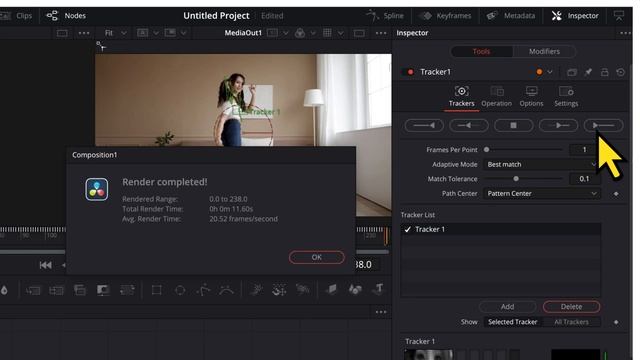Open the Metadata panel
The width and height of the screenshot is (640, 360).
coord(511,16)
